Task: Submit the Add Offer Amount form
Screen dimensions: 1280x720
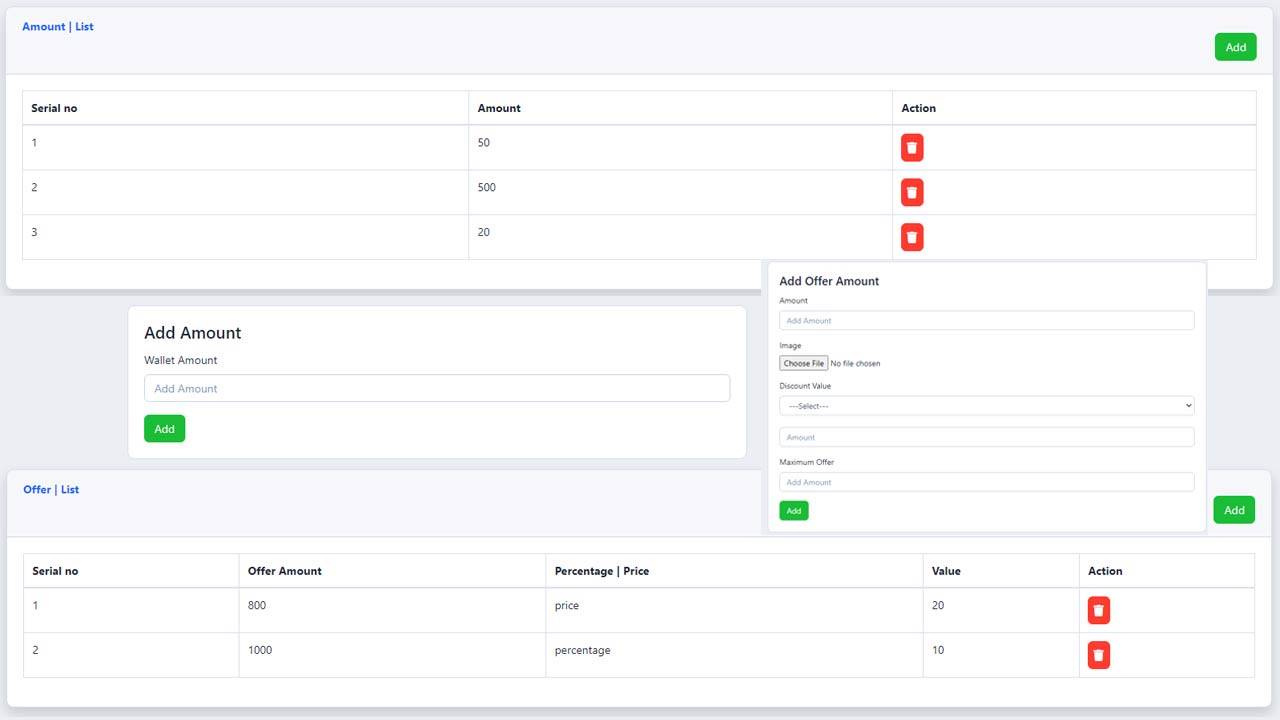Action: tap(793, 511)
